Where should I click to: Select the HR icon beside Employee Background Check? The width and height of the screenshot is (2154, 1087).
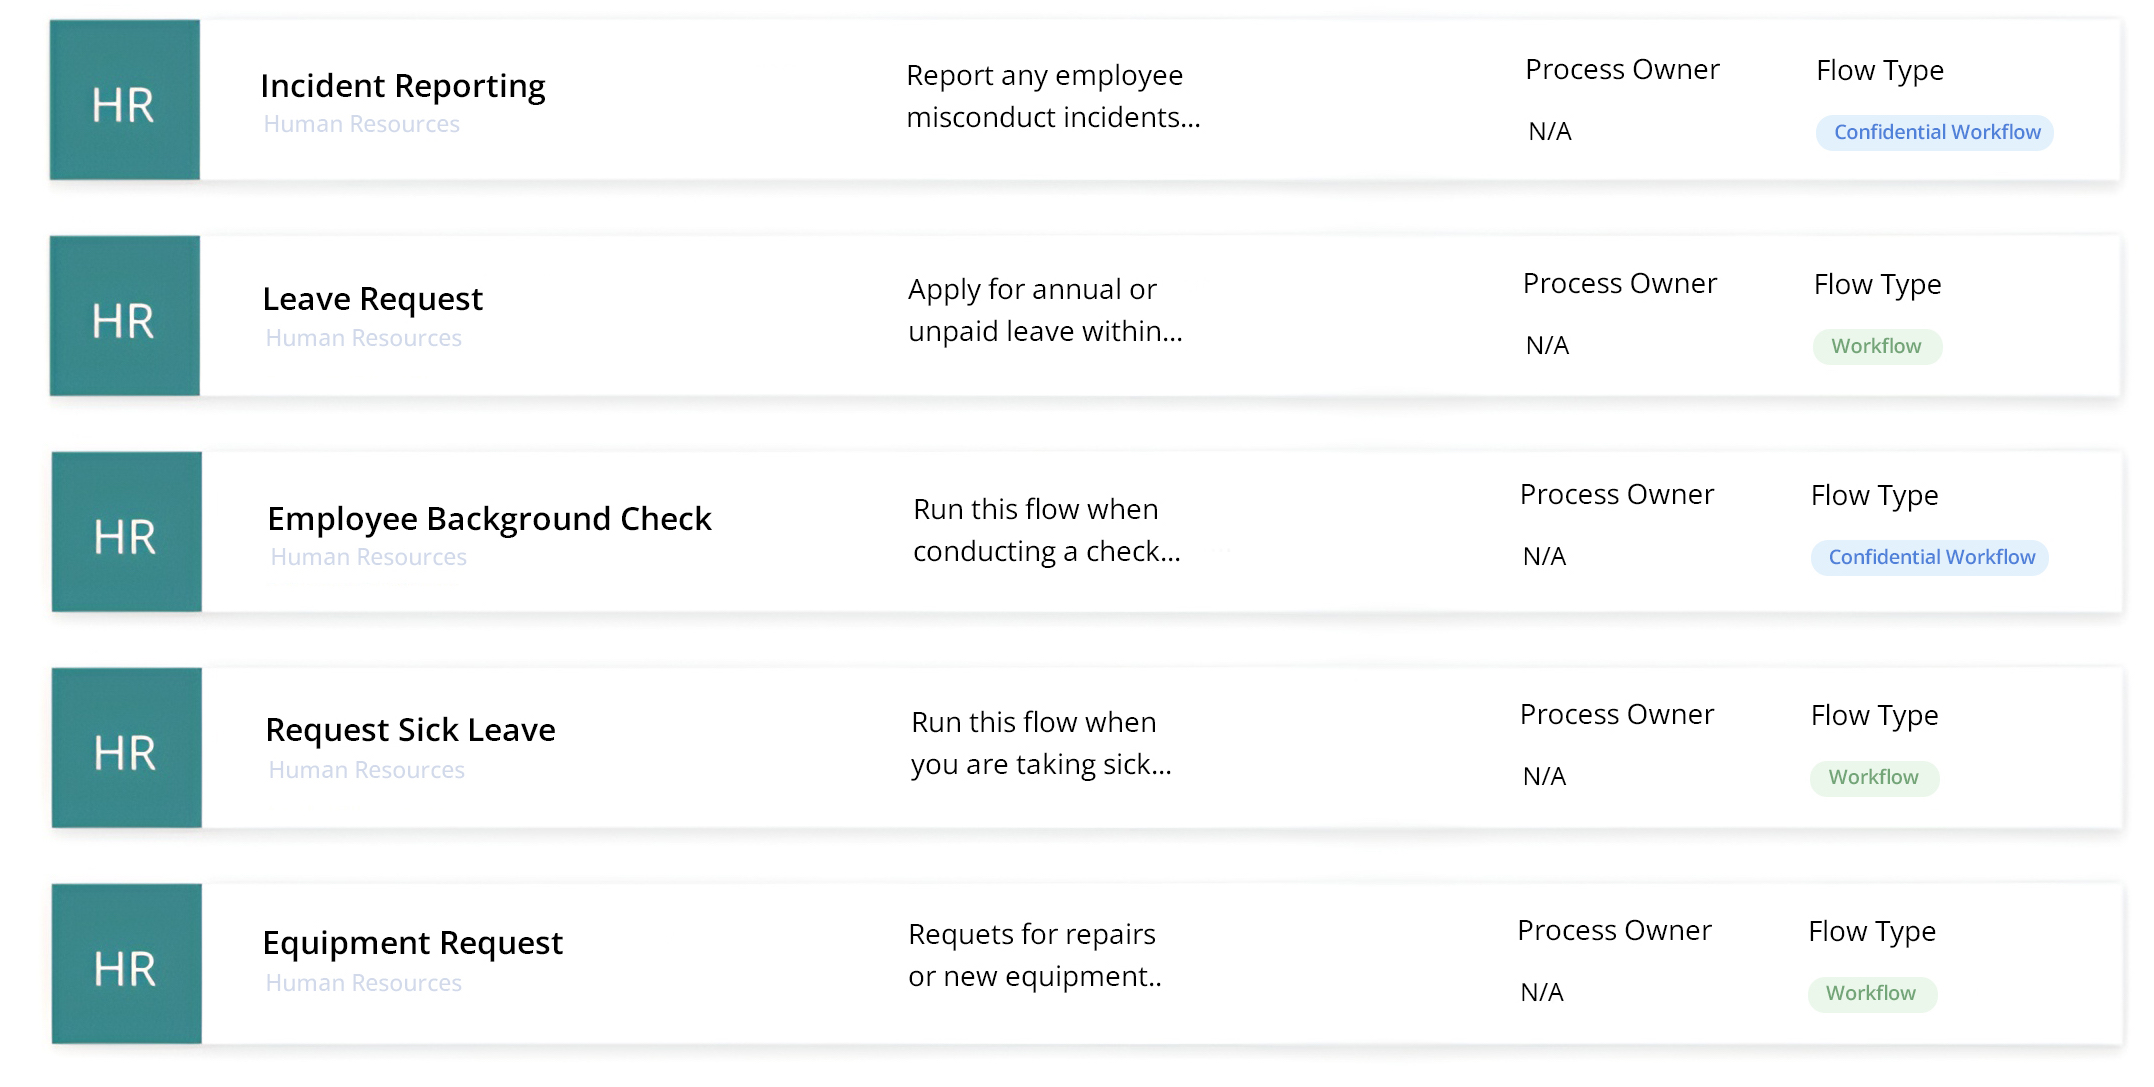point(125,532)
